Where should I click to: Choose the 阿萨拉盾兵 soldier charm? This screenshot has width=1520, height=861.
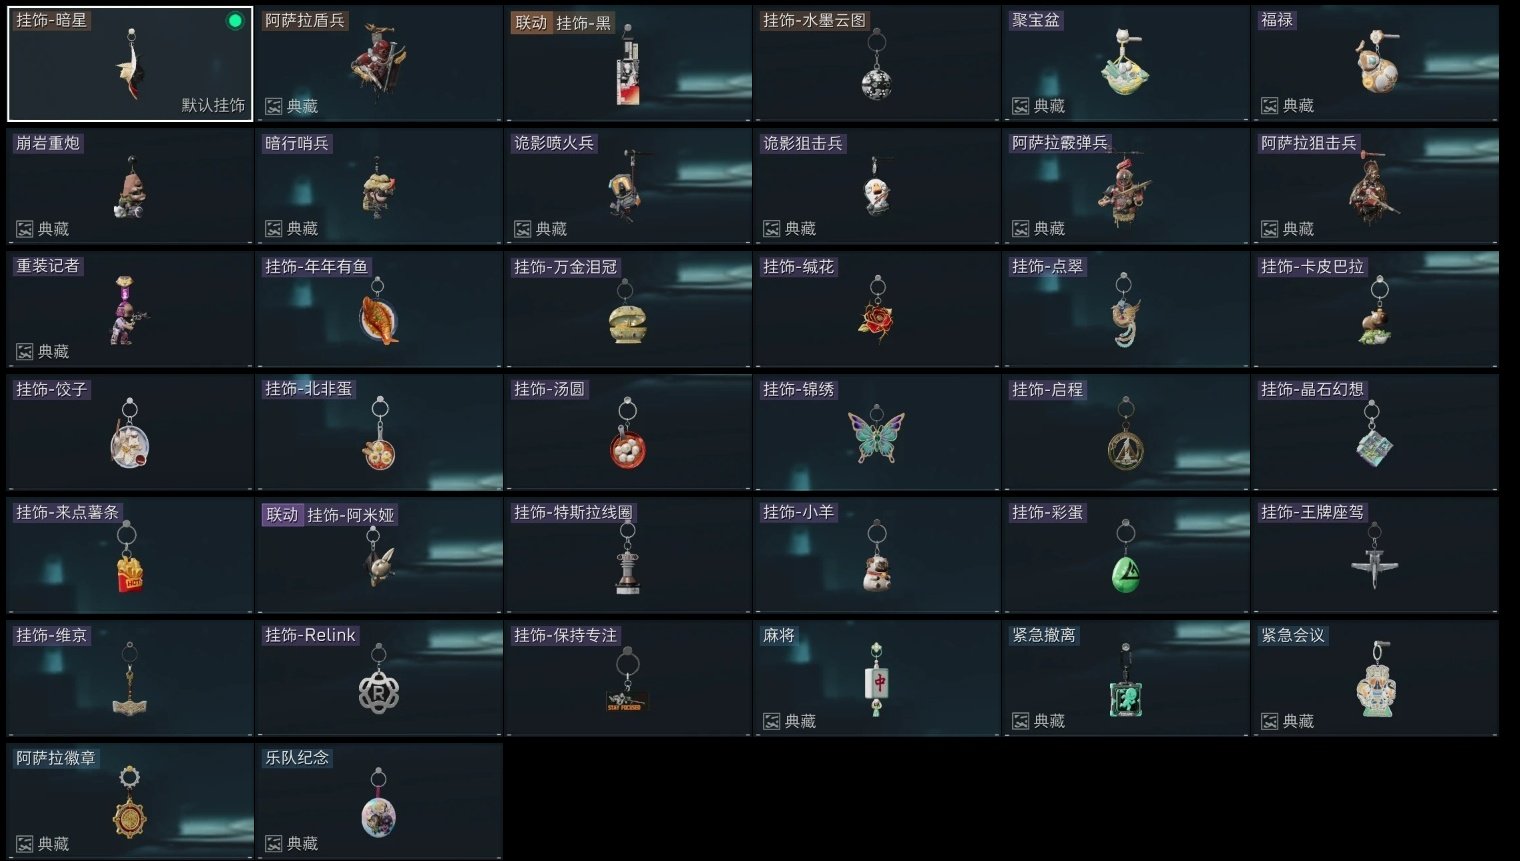tap(379, 64)
